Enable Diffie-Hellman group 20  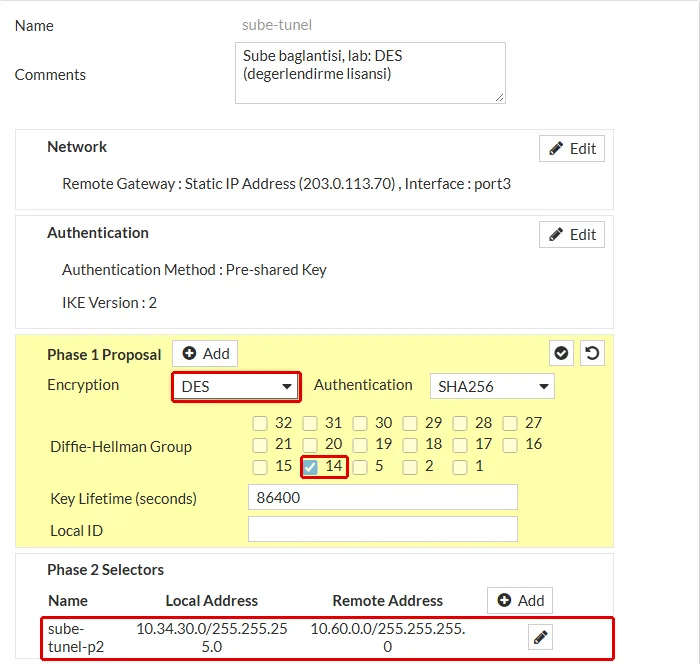(310, 445)
